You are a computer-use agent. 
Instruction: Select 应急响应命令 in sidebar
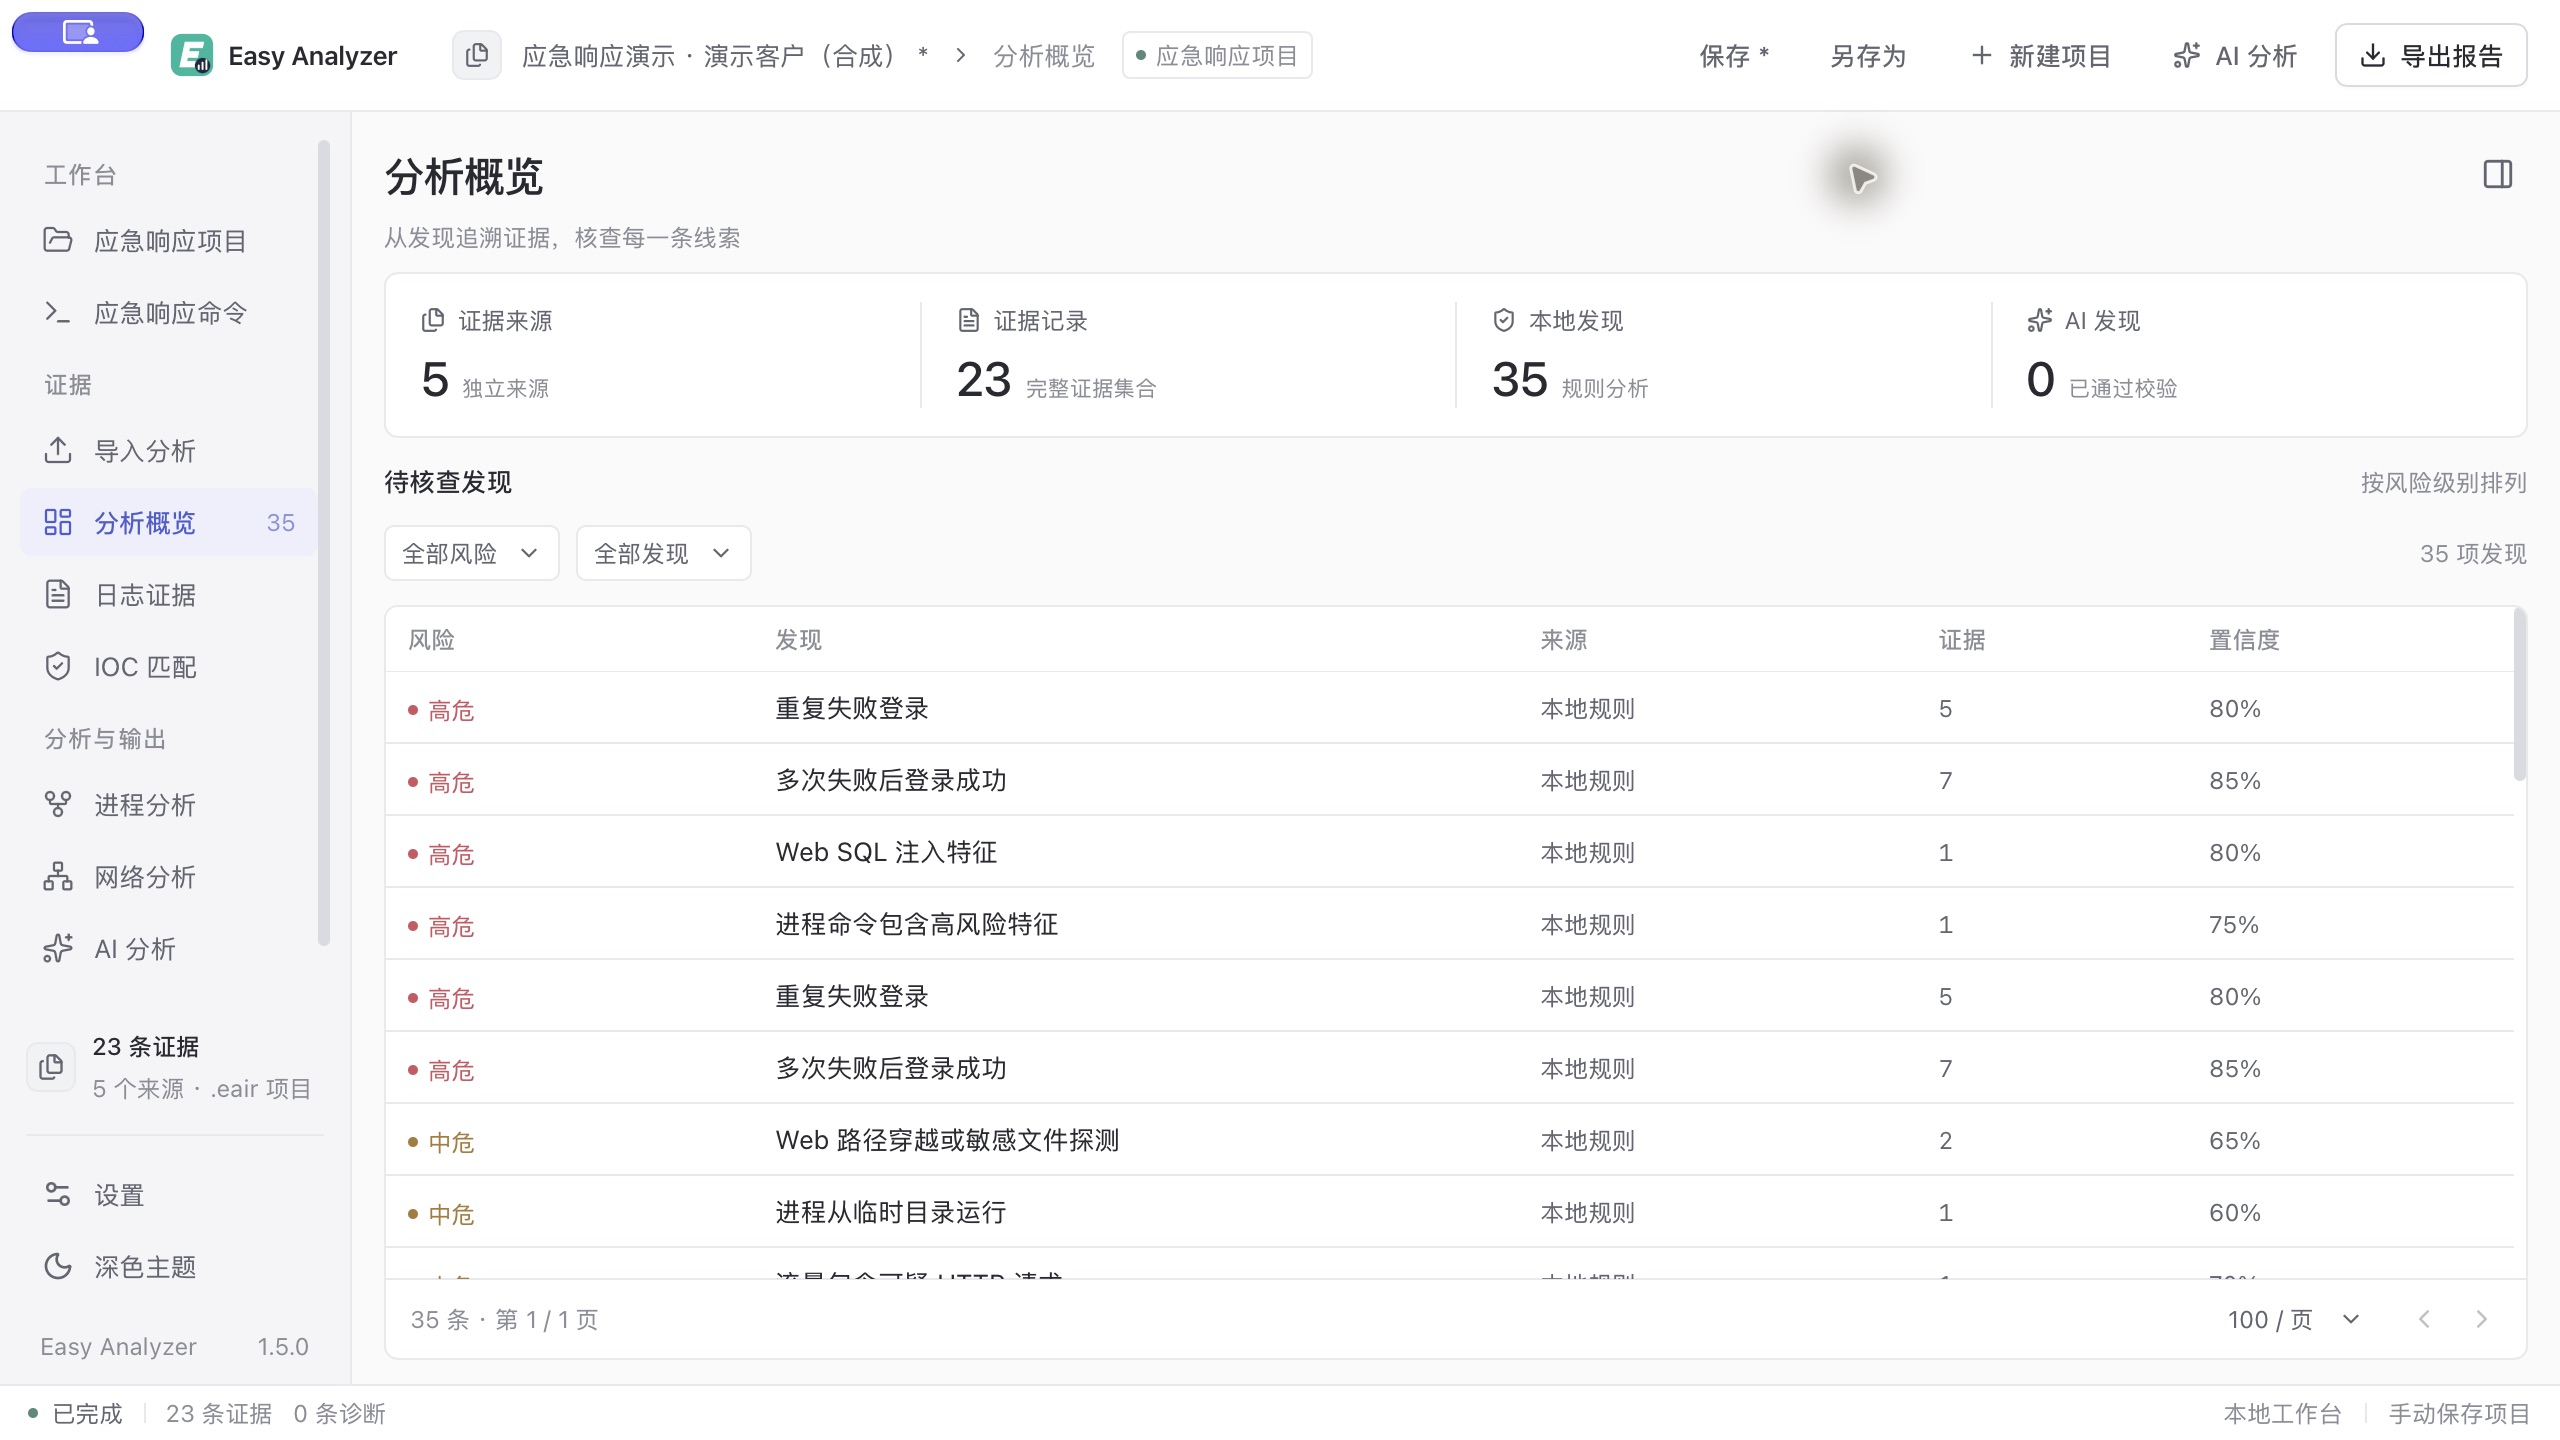(170, 312)
